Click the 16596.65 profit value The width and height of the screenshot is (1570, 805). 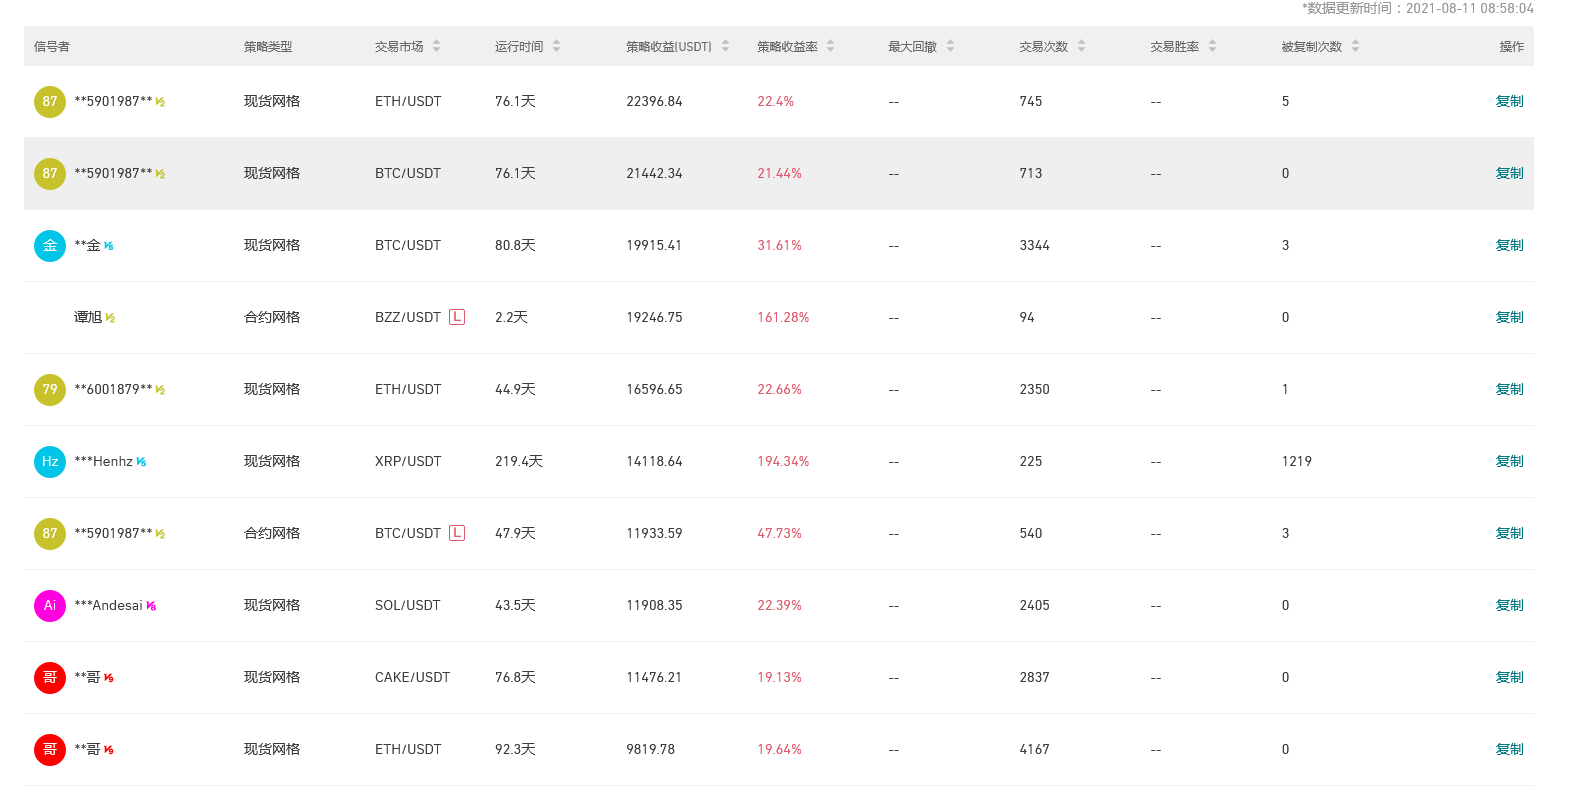(x=655, y=390)
